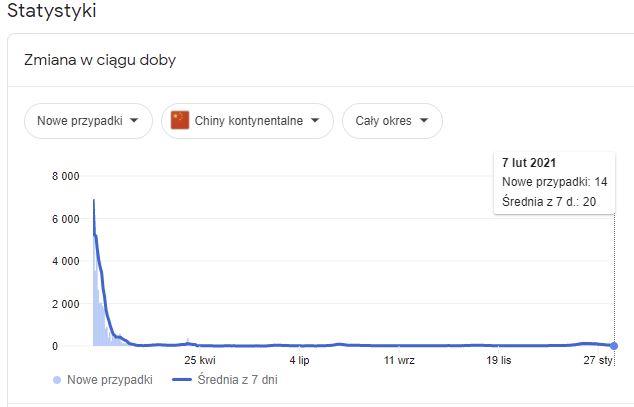634x407 pixels.
Task: Click the highlighted data point at chart end
Action: tap(614, 346)
